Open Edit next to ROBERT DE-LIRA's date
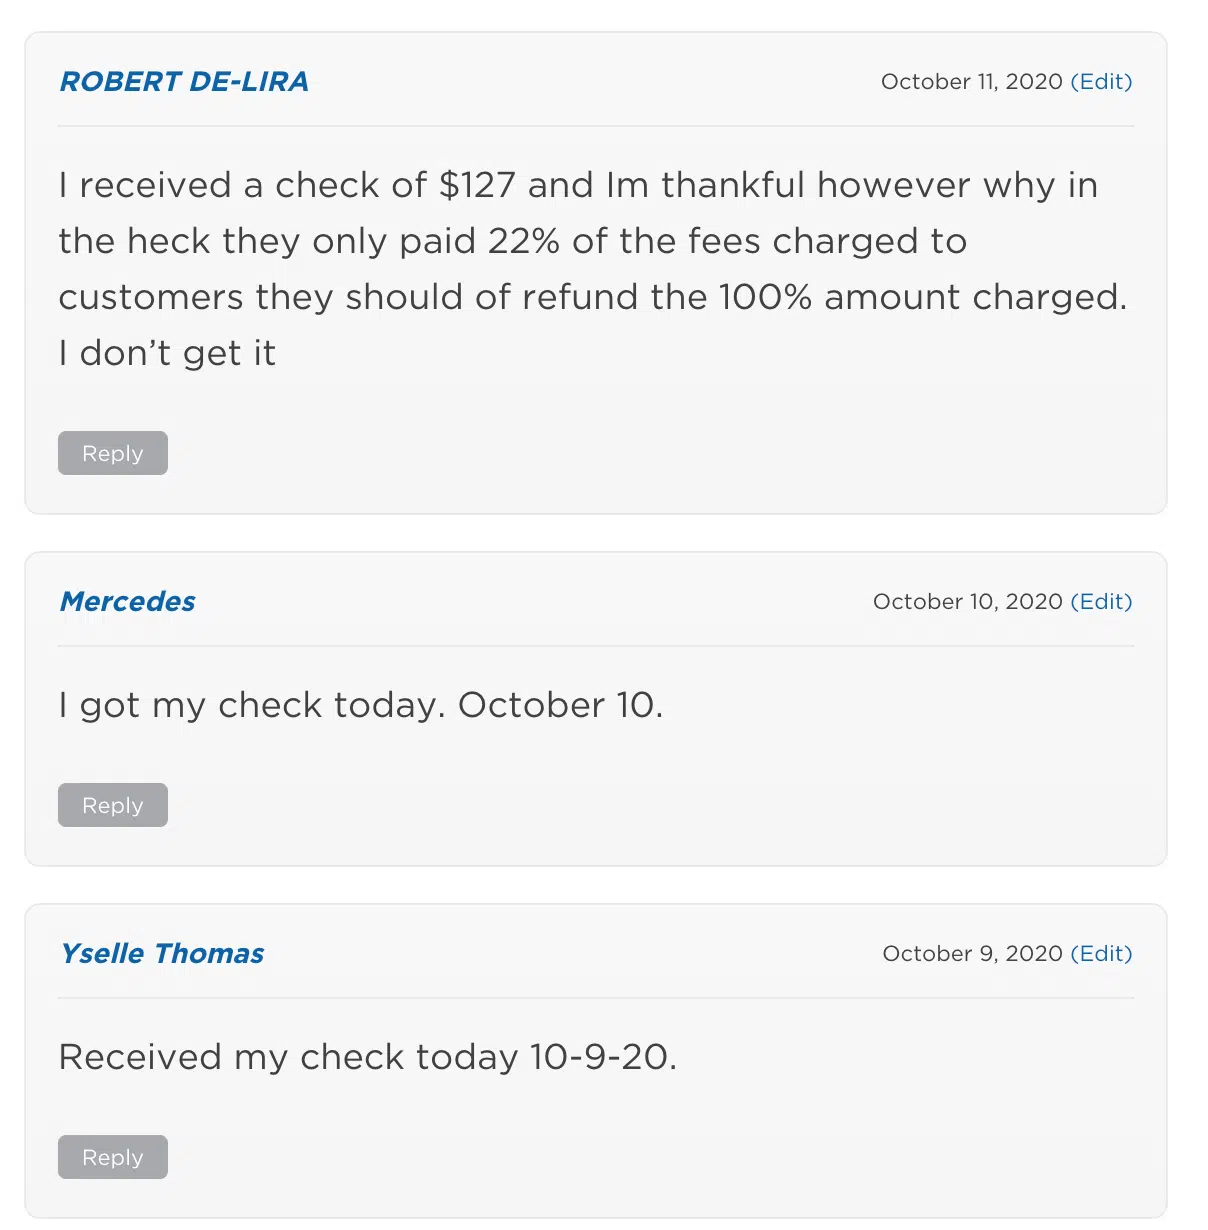The height and width of the screenshot is (1230, 1208). click(1103, 82)
